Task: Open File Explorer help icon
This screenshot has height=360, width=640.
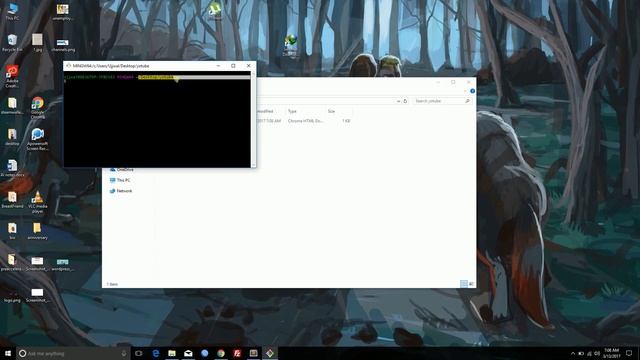Action: (x=472, y=91)
